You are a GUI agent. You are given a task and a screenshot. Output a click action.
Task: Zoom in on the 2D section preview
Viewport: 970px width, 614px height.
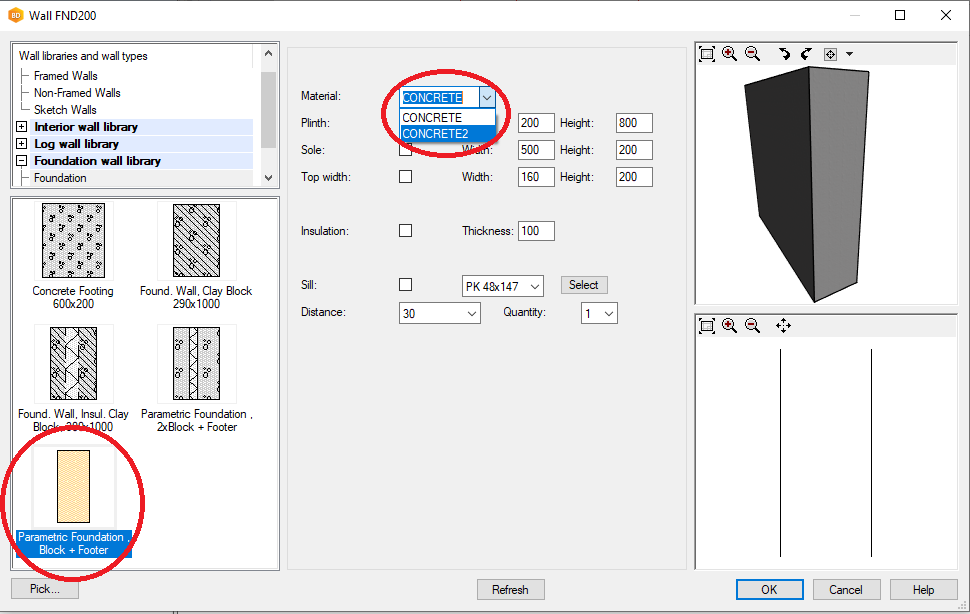729,326
